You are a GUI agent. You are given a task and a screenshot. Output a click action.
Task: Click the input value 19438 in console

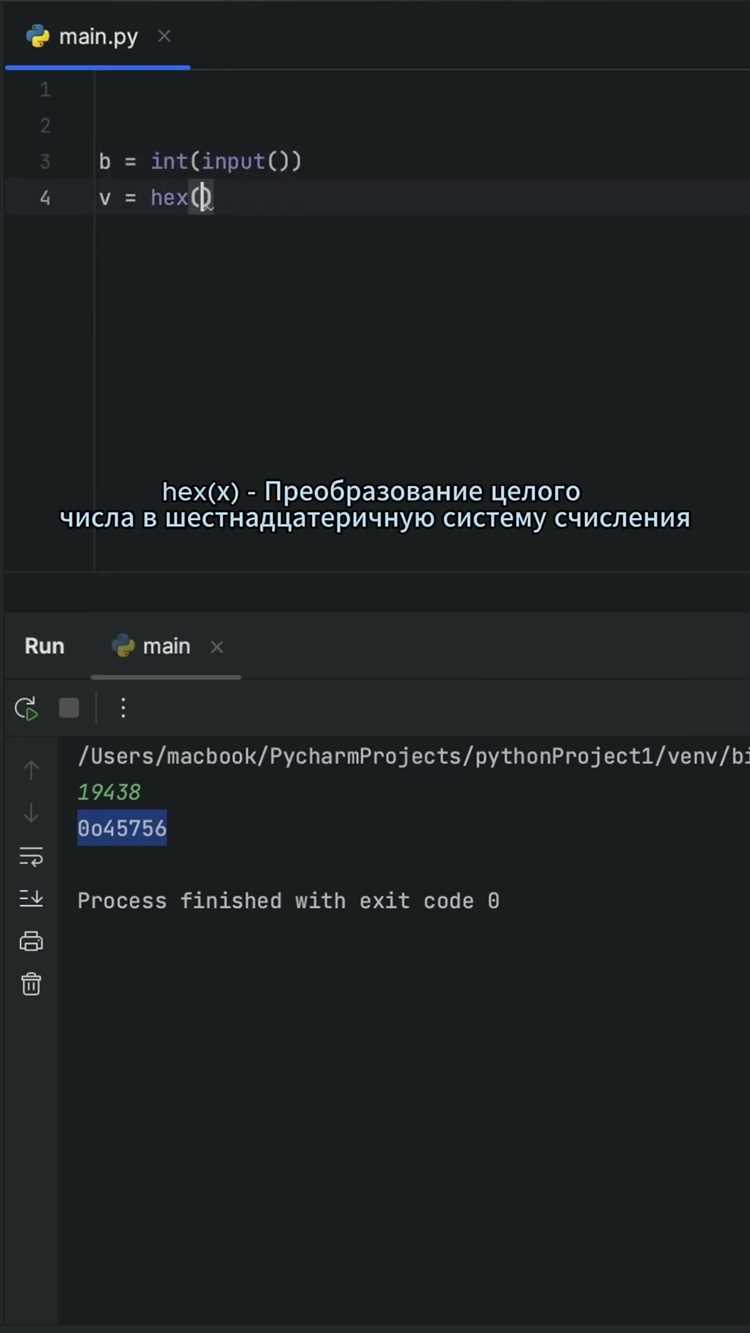109,792
